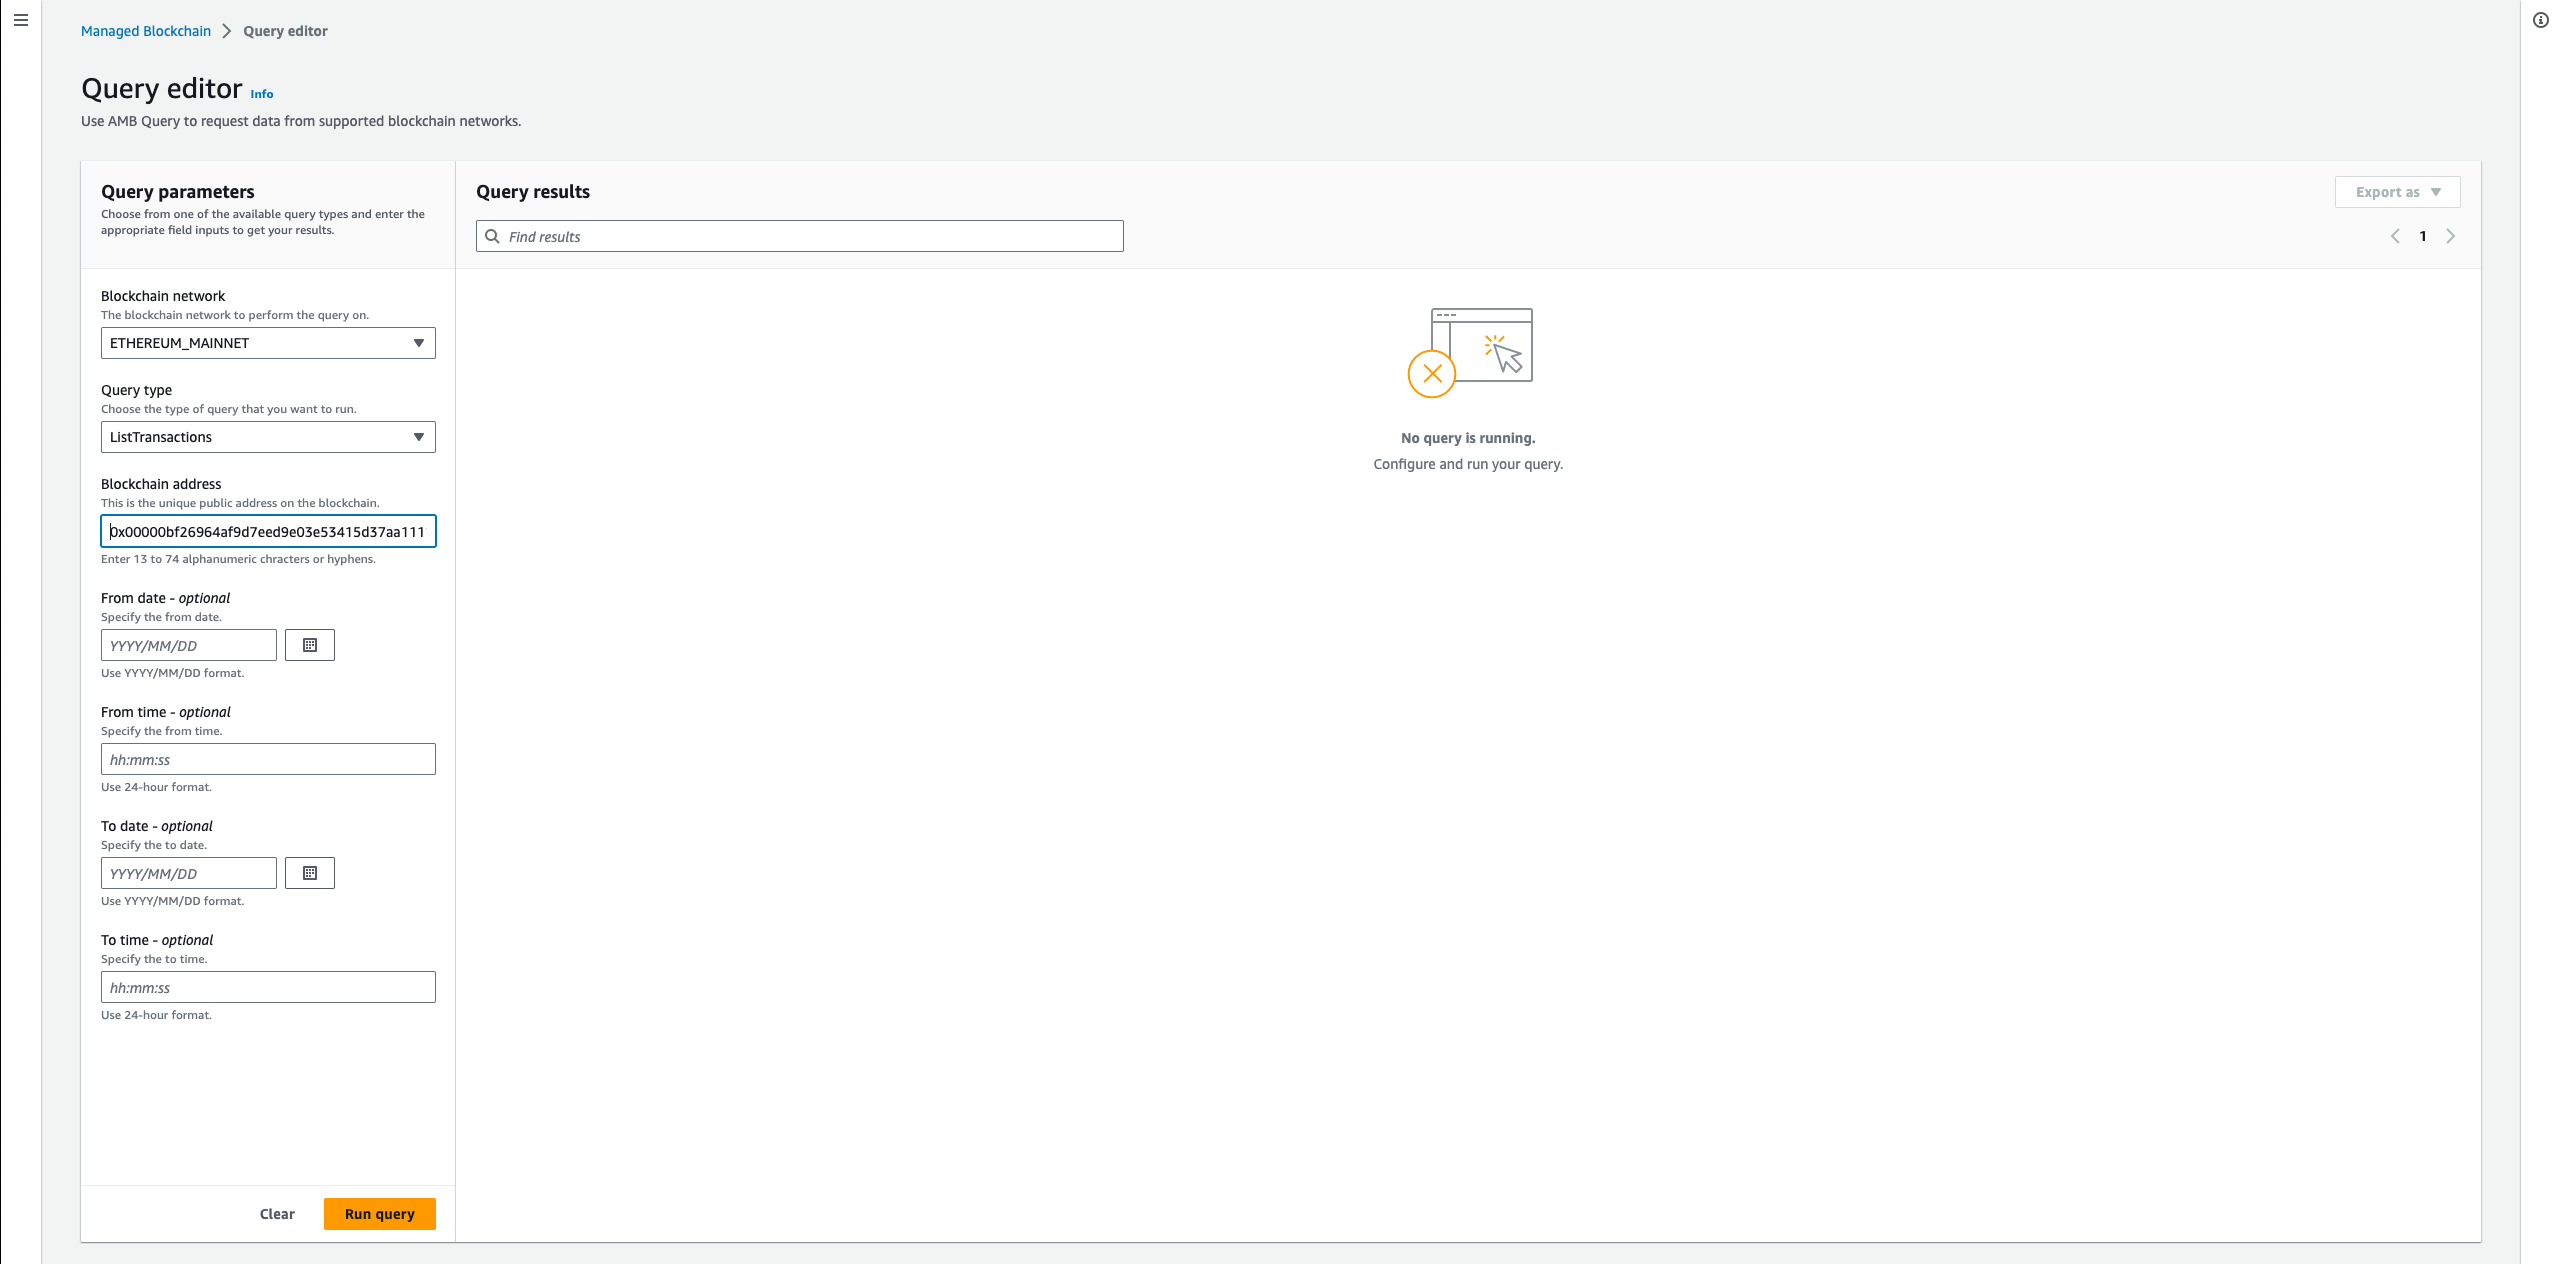Expand the Blockchain network dropdown
This screenshot has width=2560, height=1264.
[268, 343]
